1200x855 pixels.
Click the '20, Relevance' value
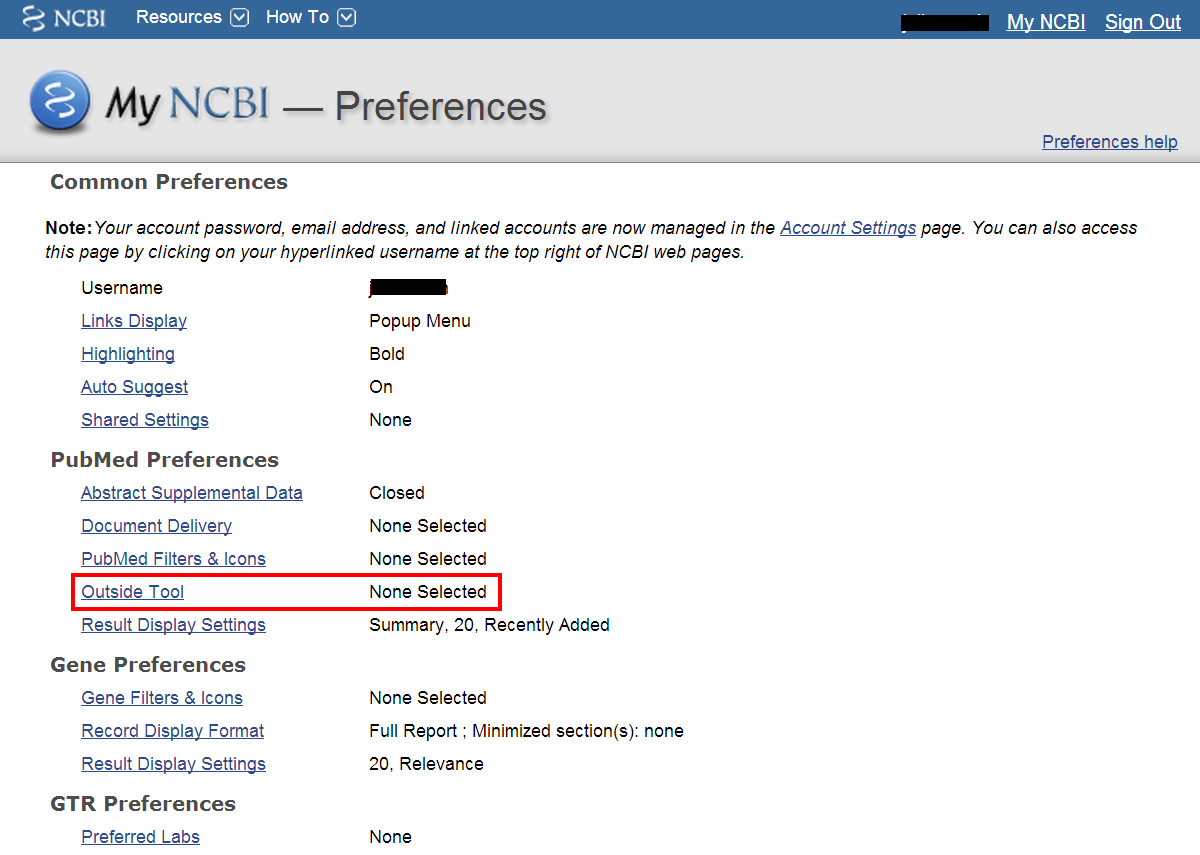pyautogui.click(x=426, y=764)
